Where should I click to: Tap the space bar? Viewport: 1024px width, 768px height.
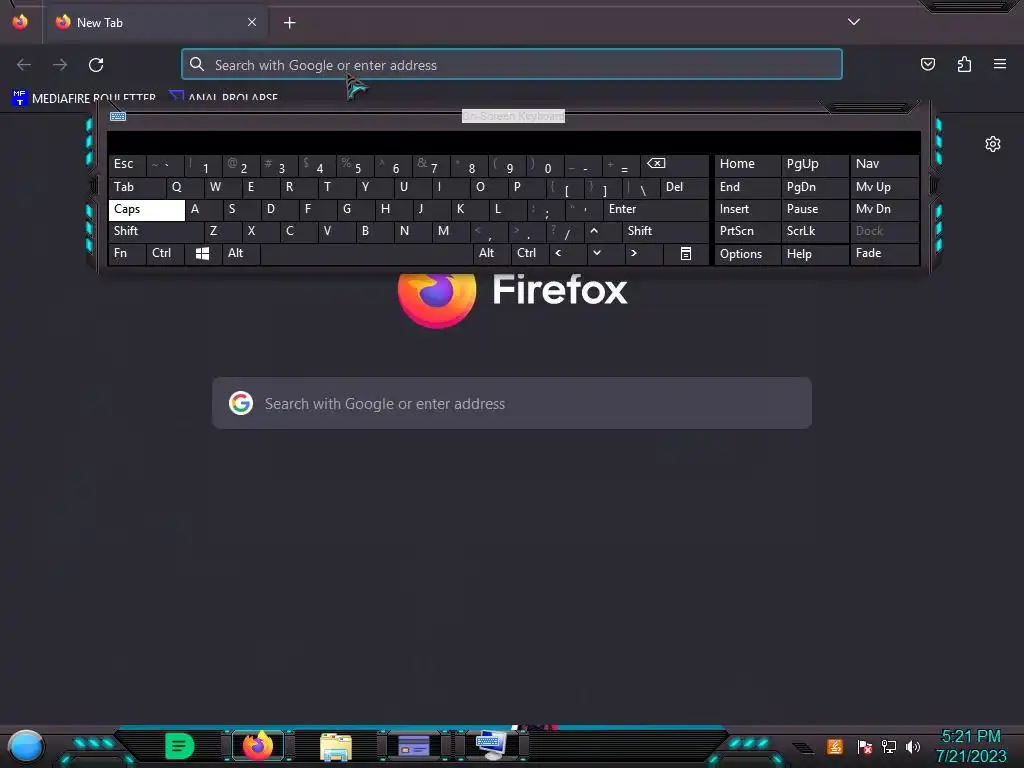tap(366, 253)
